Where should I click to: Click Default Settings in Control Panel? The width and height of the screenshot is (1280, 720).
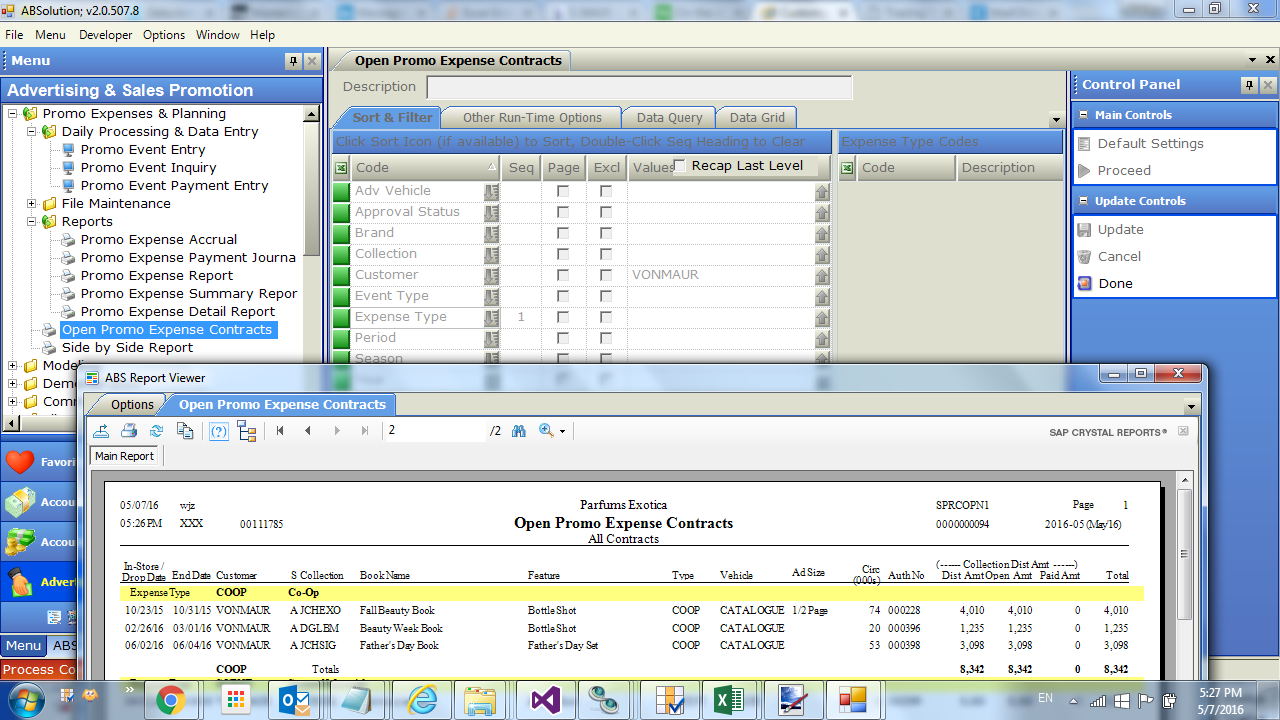[1150, 143]
